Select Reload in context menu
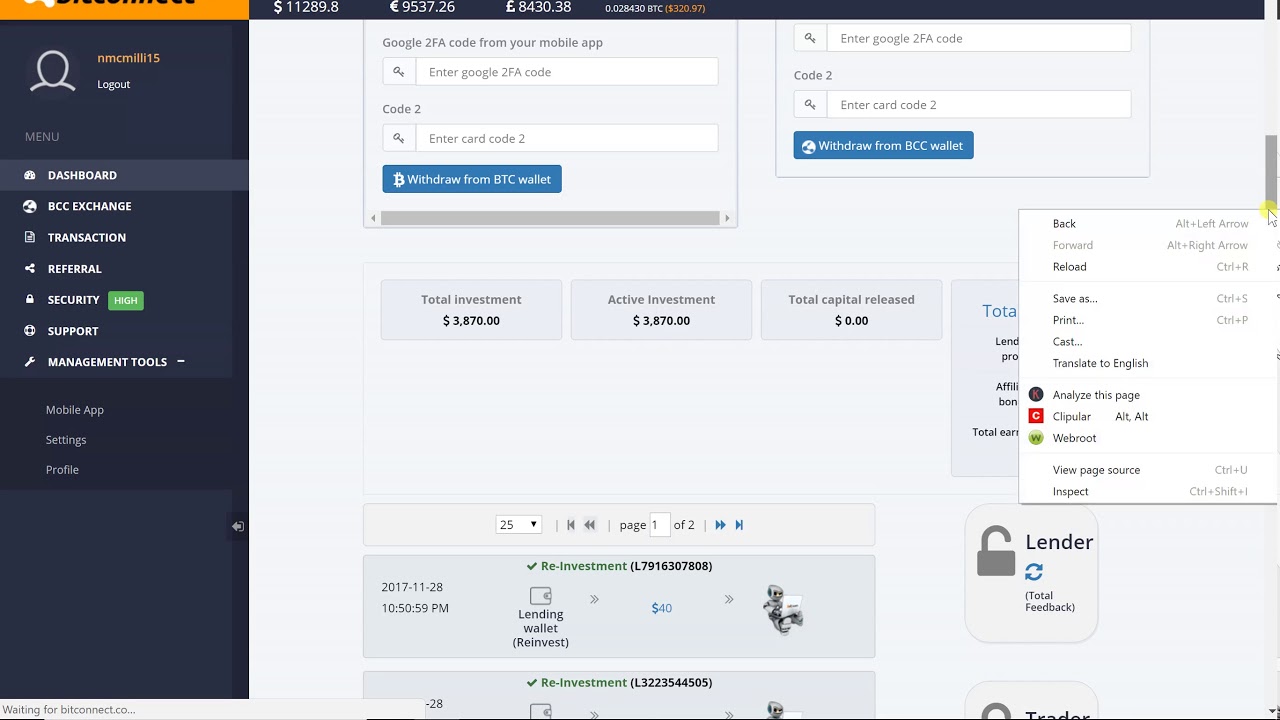Screen dimensions: 1280x720 (1149, 267)
